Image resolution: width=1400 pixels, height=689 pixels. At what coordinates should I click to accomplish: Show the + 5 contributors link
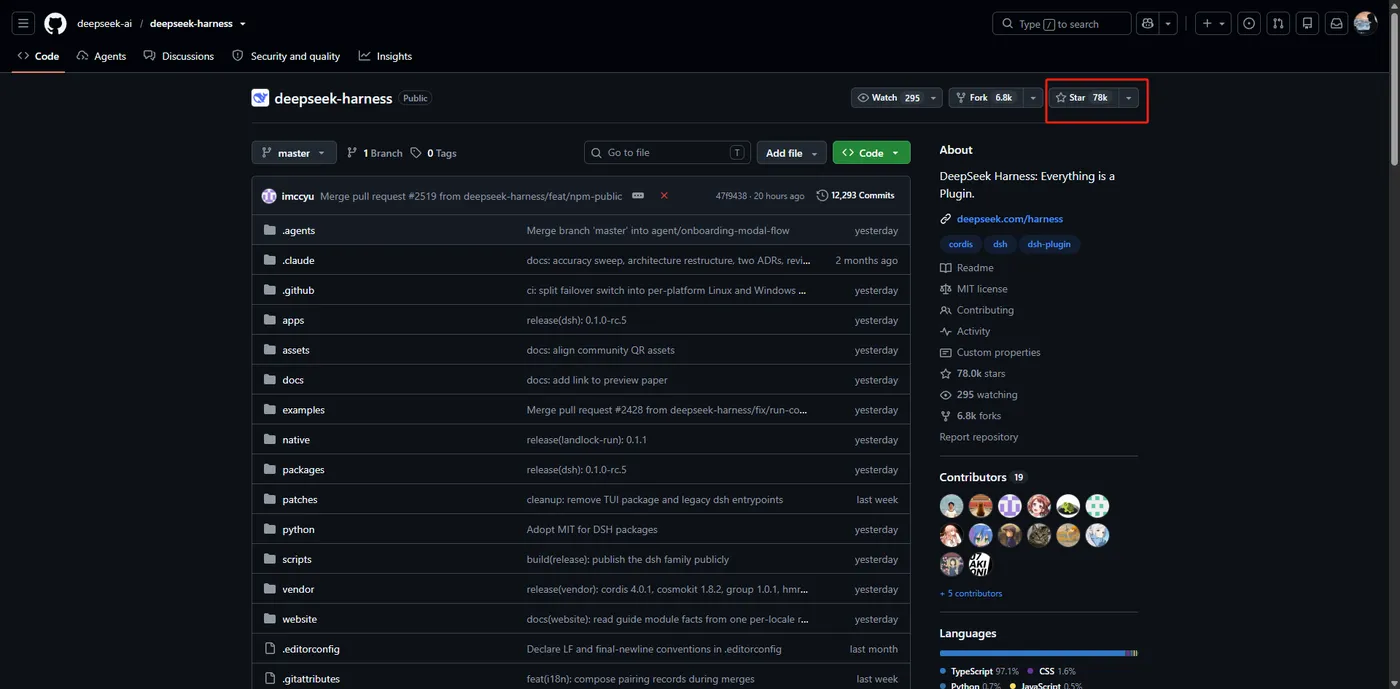coord(970,594)
